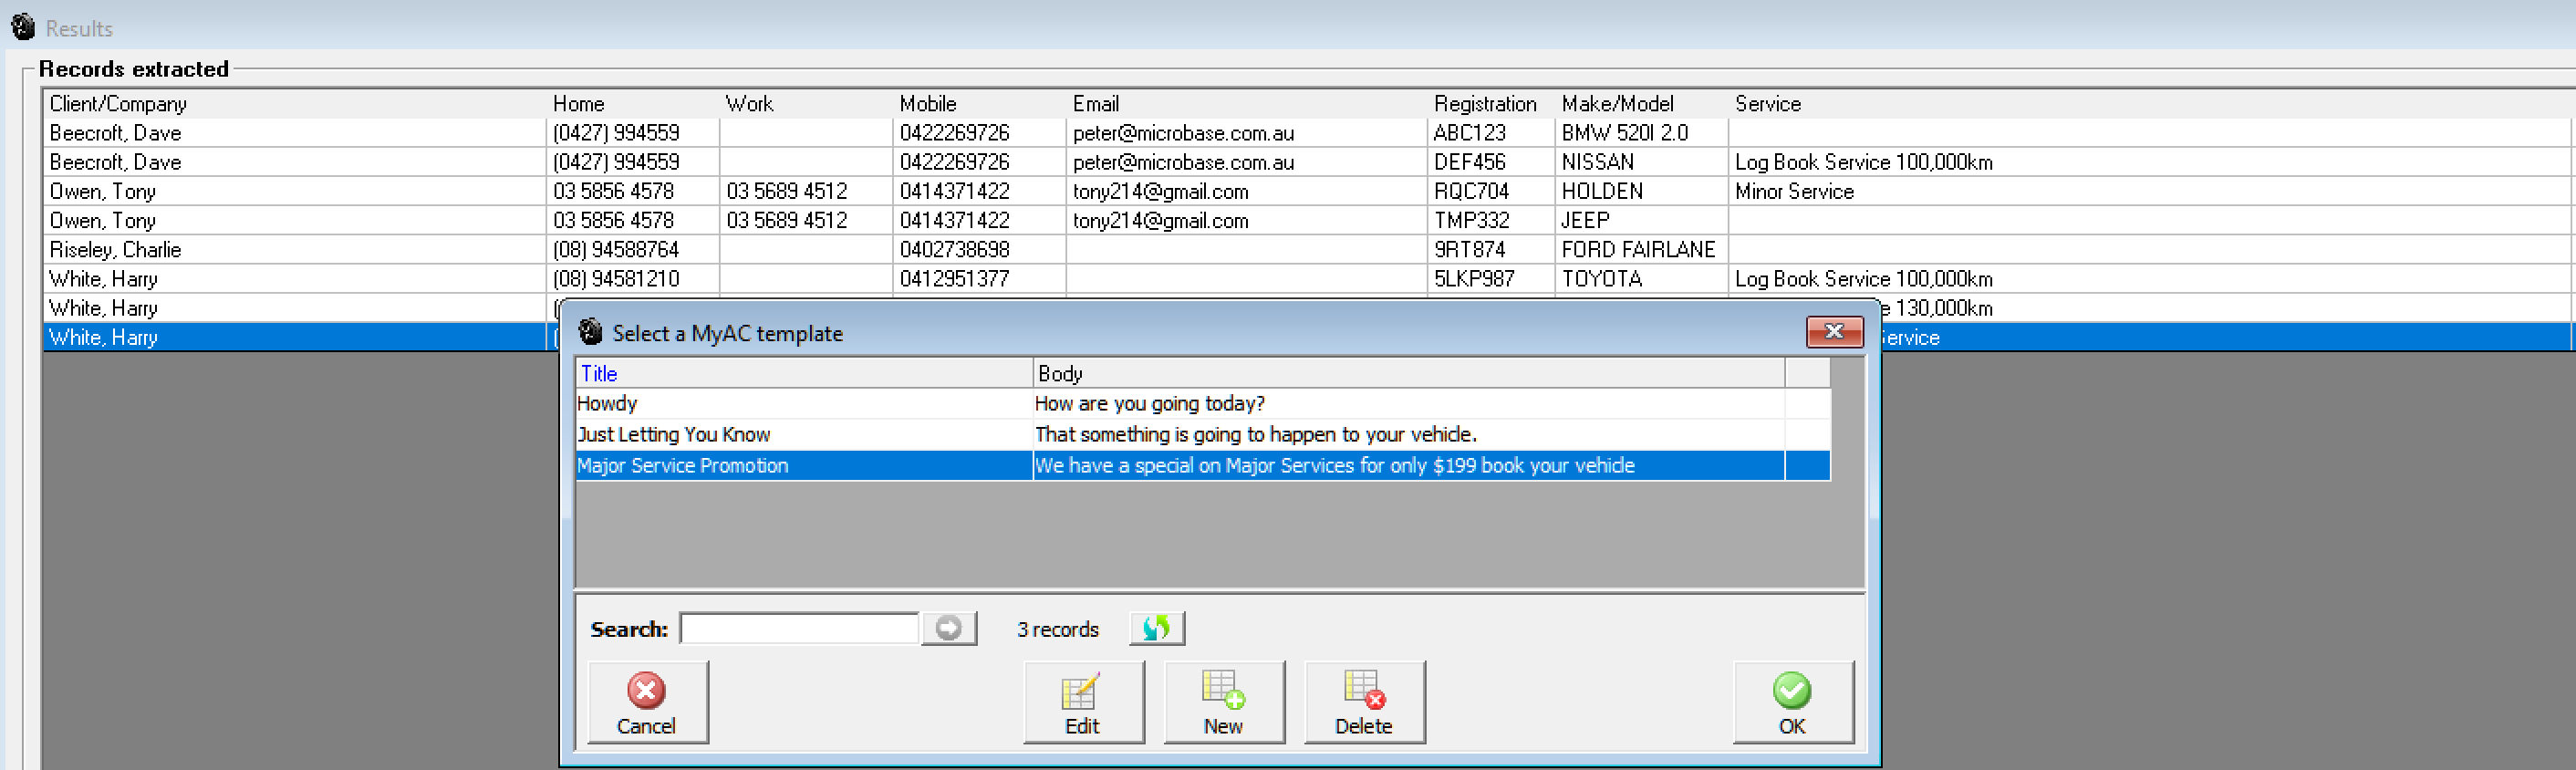The width and height of the screenshot is (2576, 770).
Task: Cancel the template selection dialog
Action: (647, 702)
